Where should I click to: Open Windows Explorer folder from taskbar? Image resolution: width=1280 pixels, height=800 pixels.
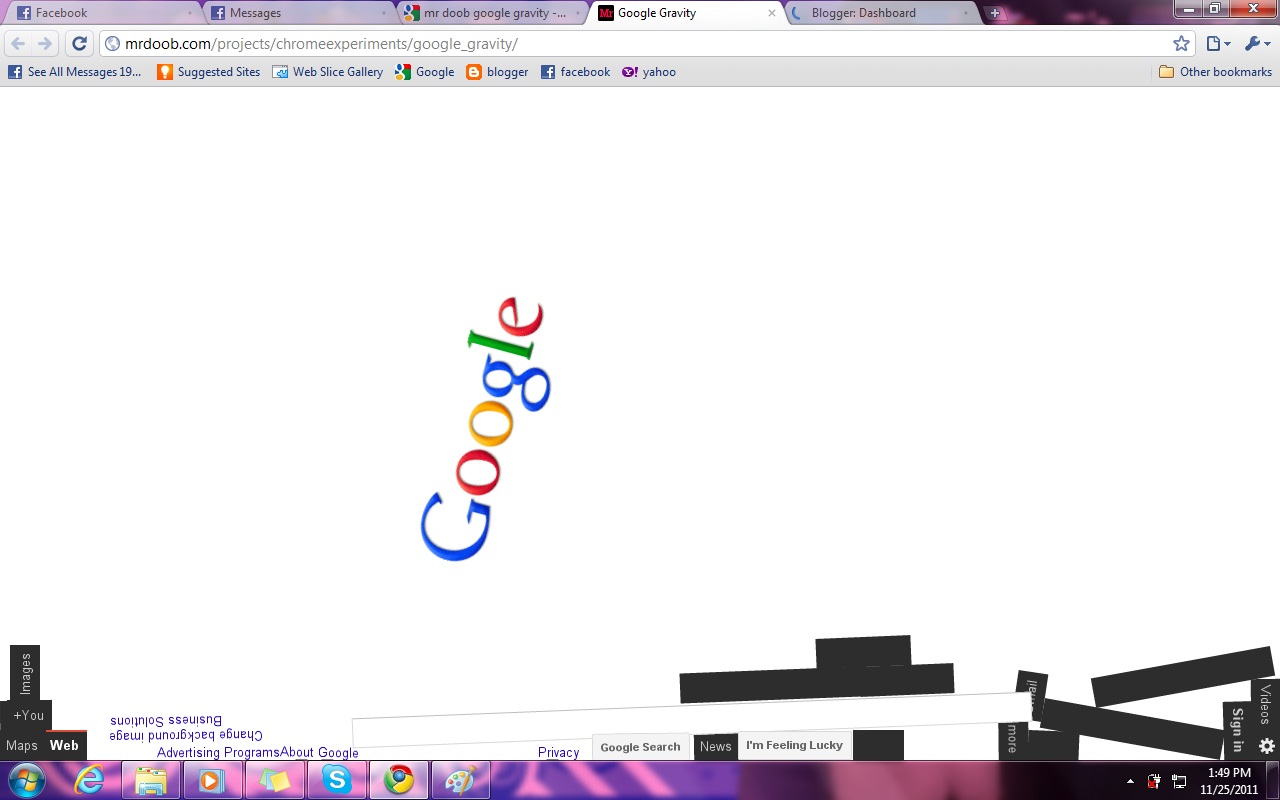point(151,780)
